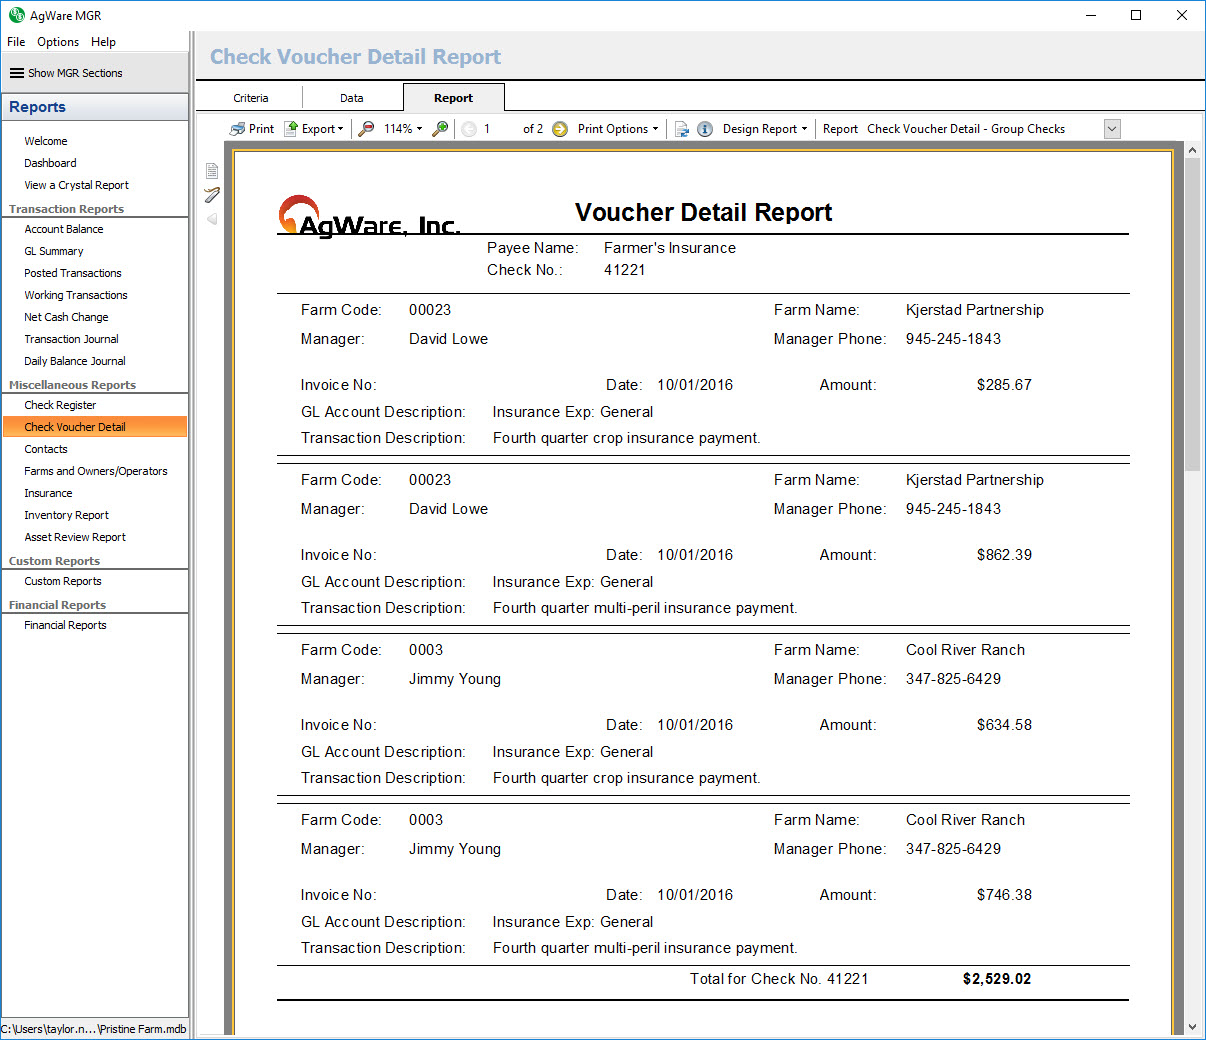Click the Print toolbar button
Screen dimensions: 1206x1040
252,129
